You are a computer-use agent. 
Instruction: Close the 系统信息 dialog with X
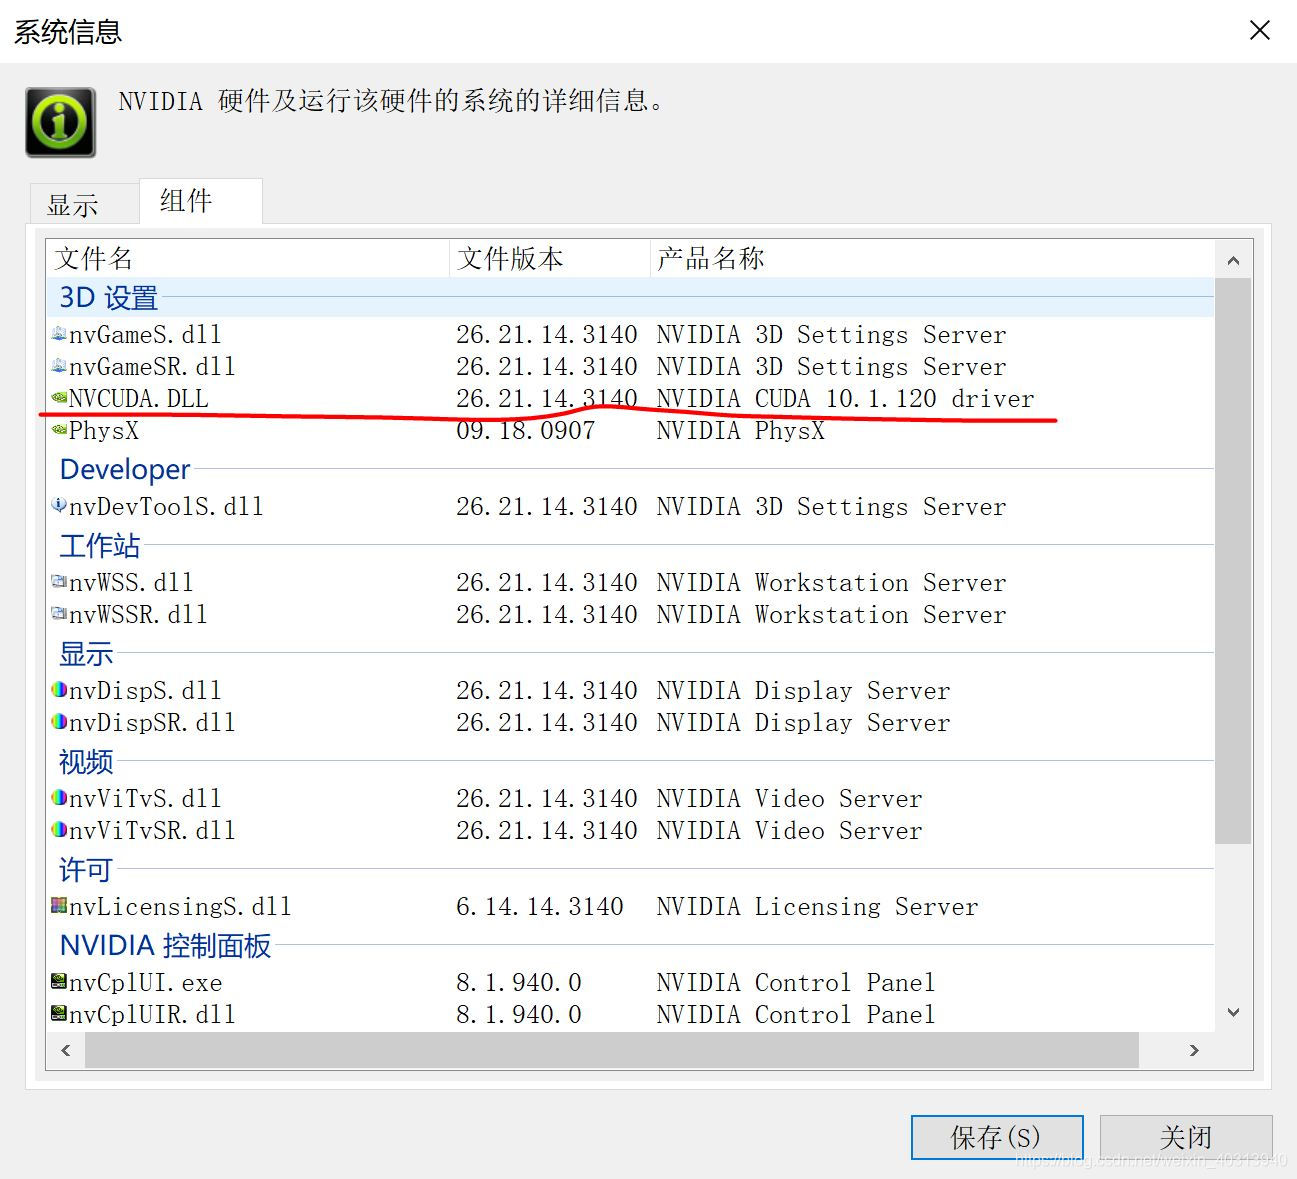click(x=1260, y=31)
